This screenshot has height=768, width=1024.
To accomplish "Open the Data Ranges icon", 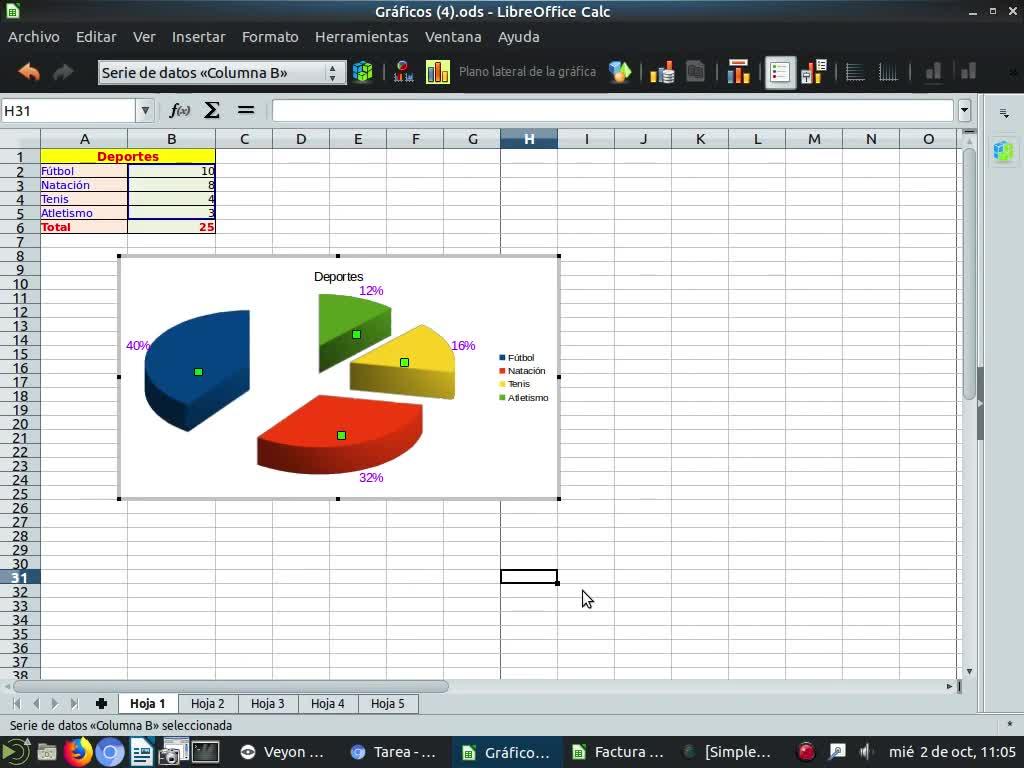I will [x=662, y=72].
